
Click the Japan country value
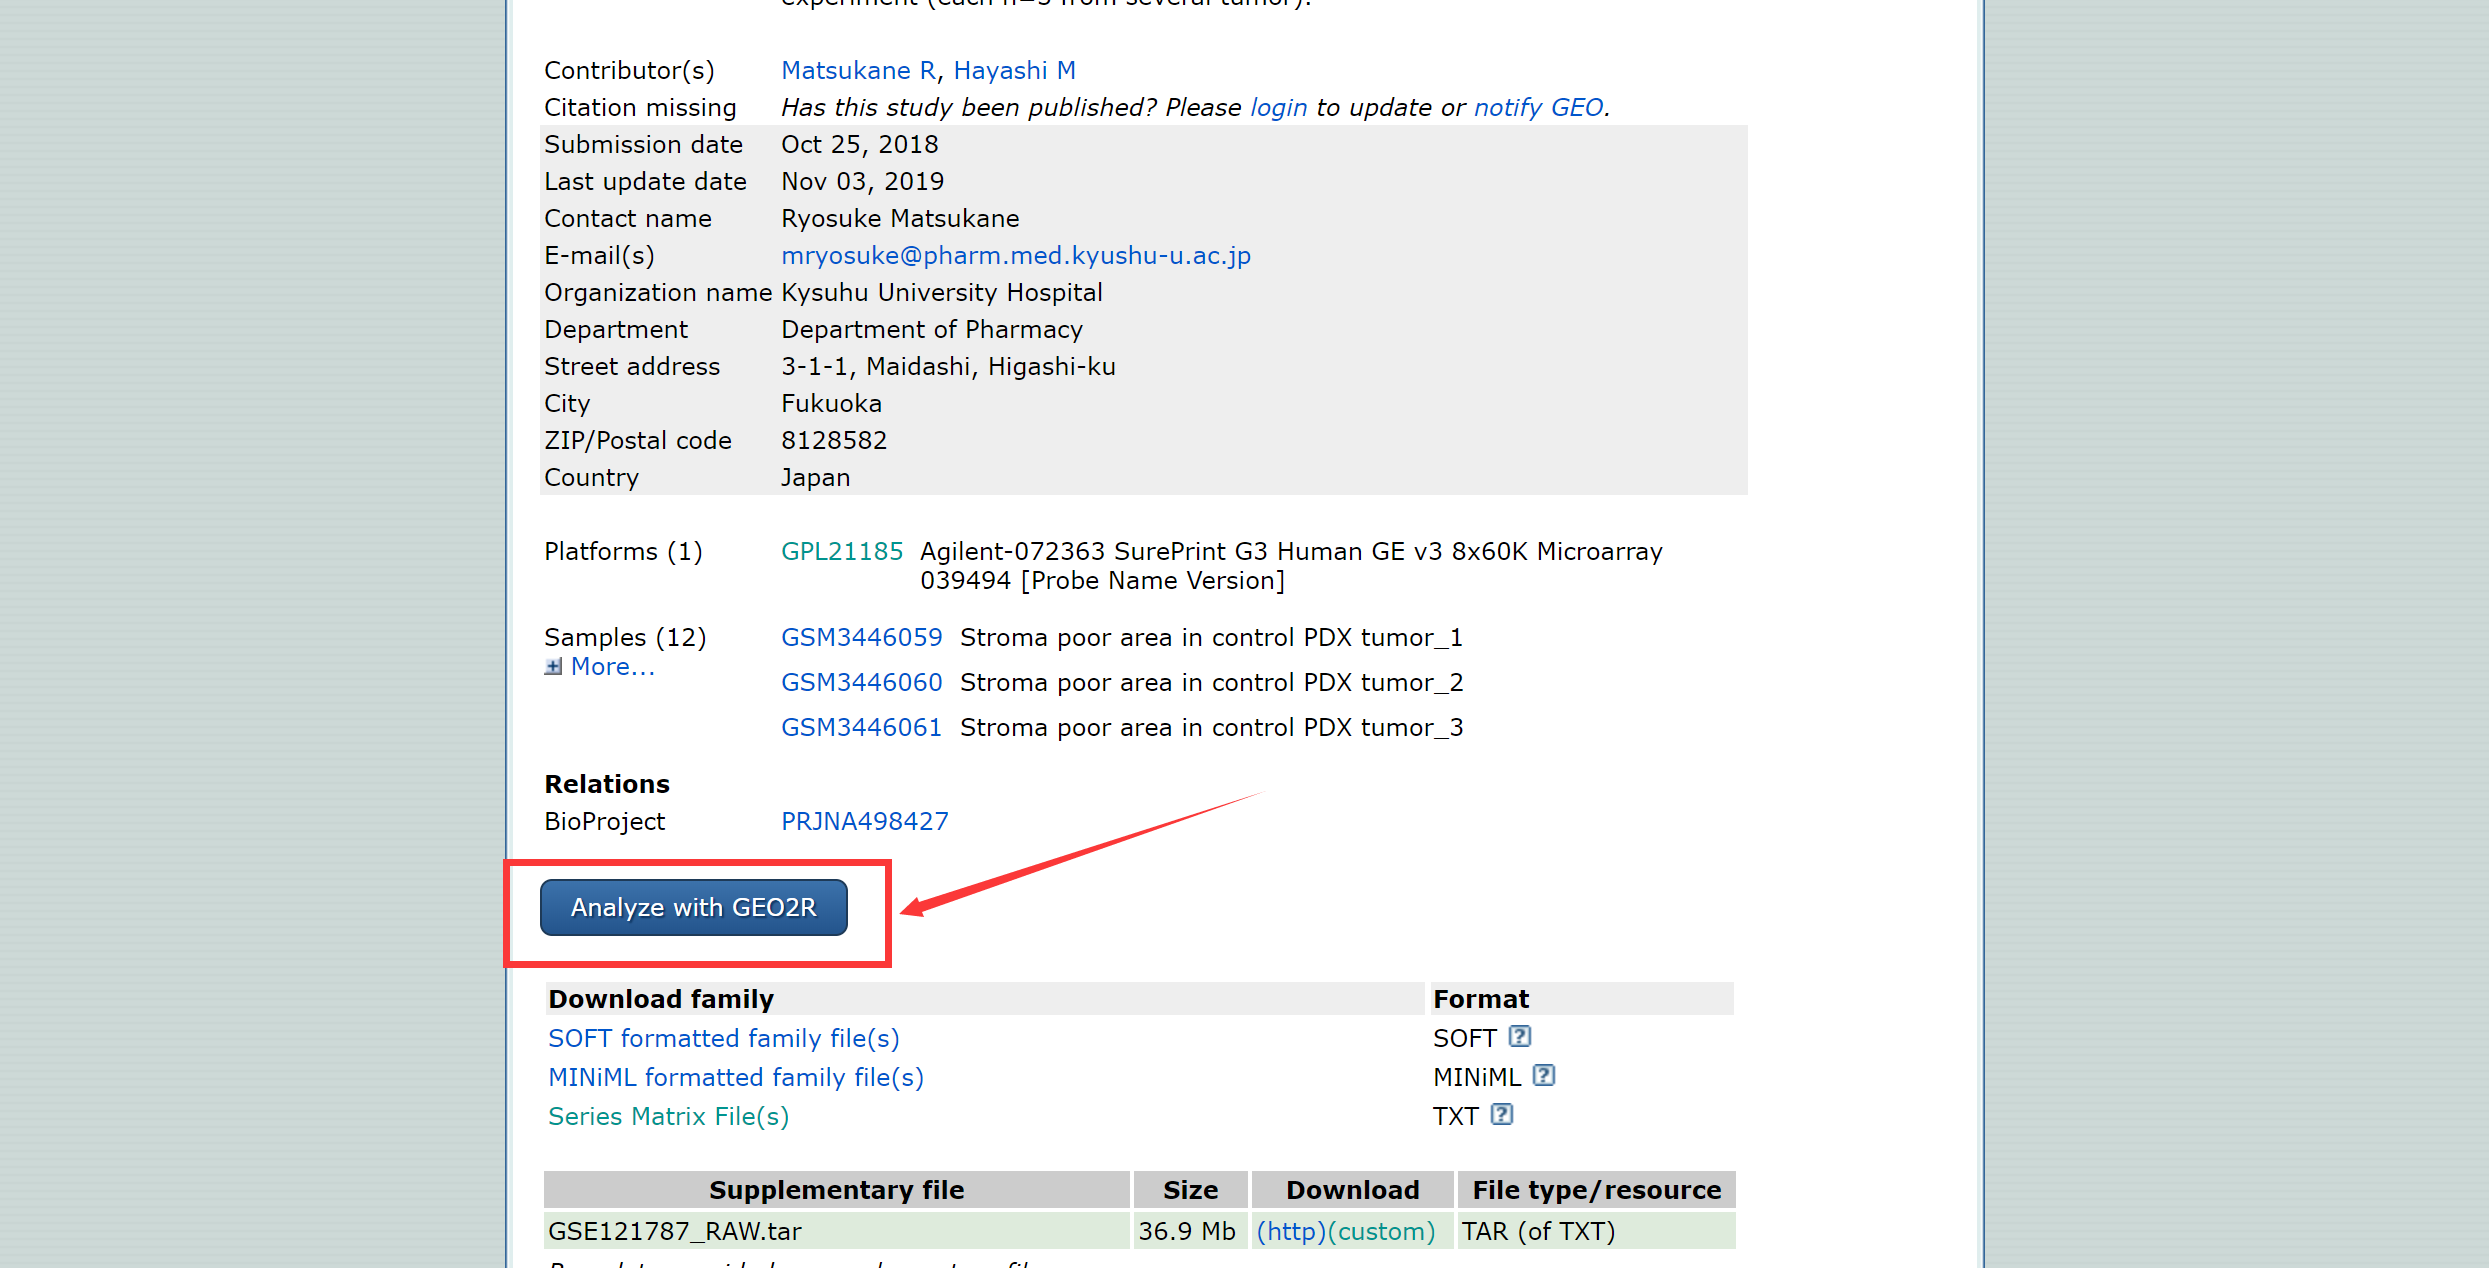[815, 477]
